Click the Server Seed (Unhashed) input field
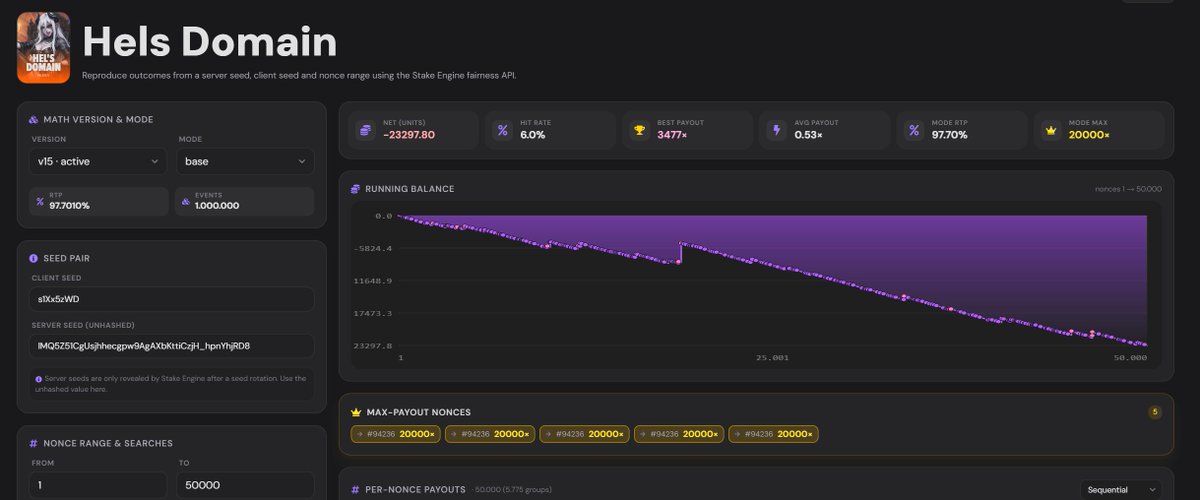 pyautogui.click(x=172, y=346)
